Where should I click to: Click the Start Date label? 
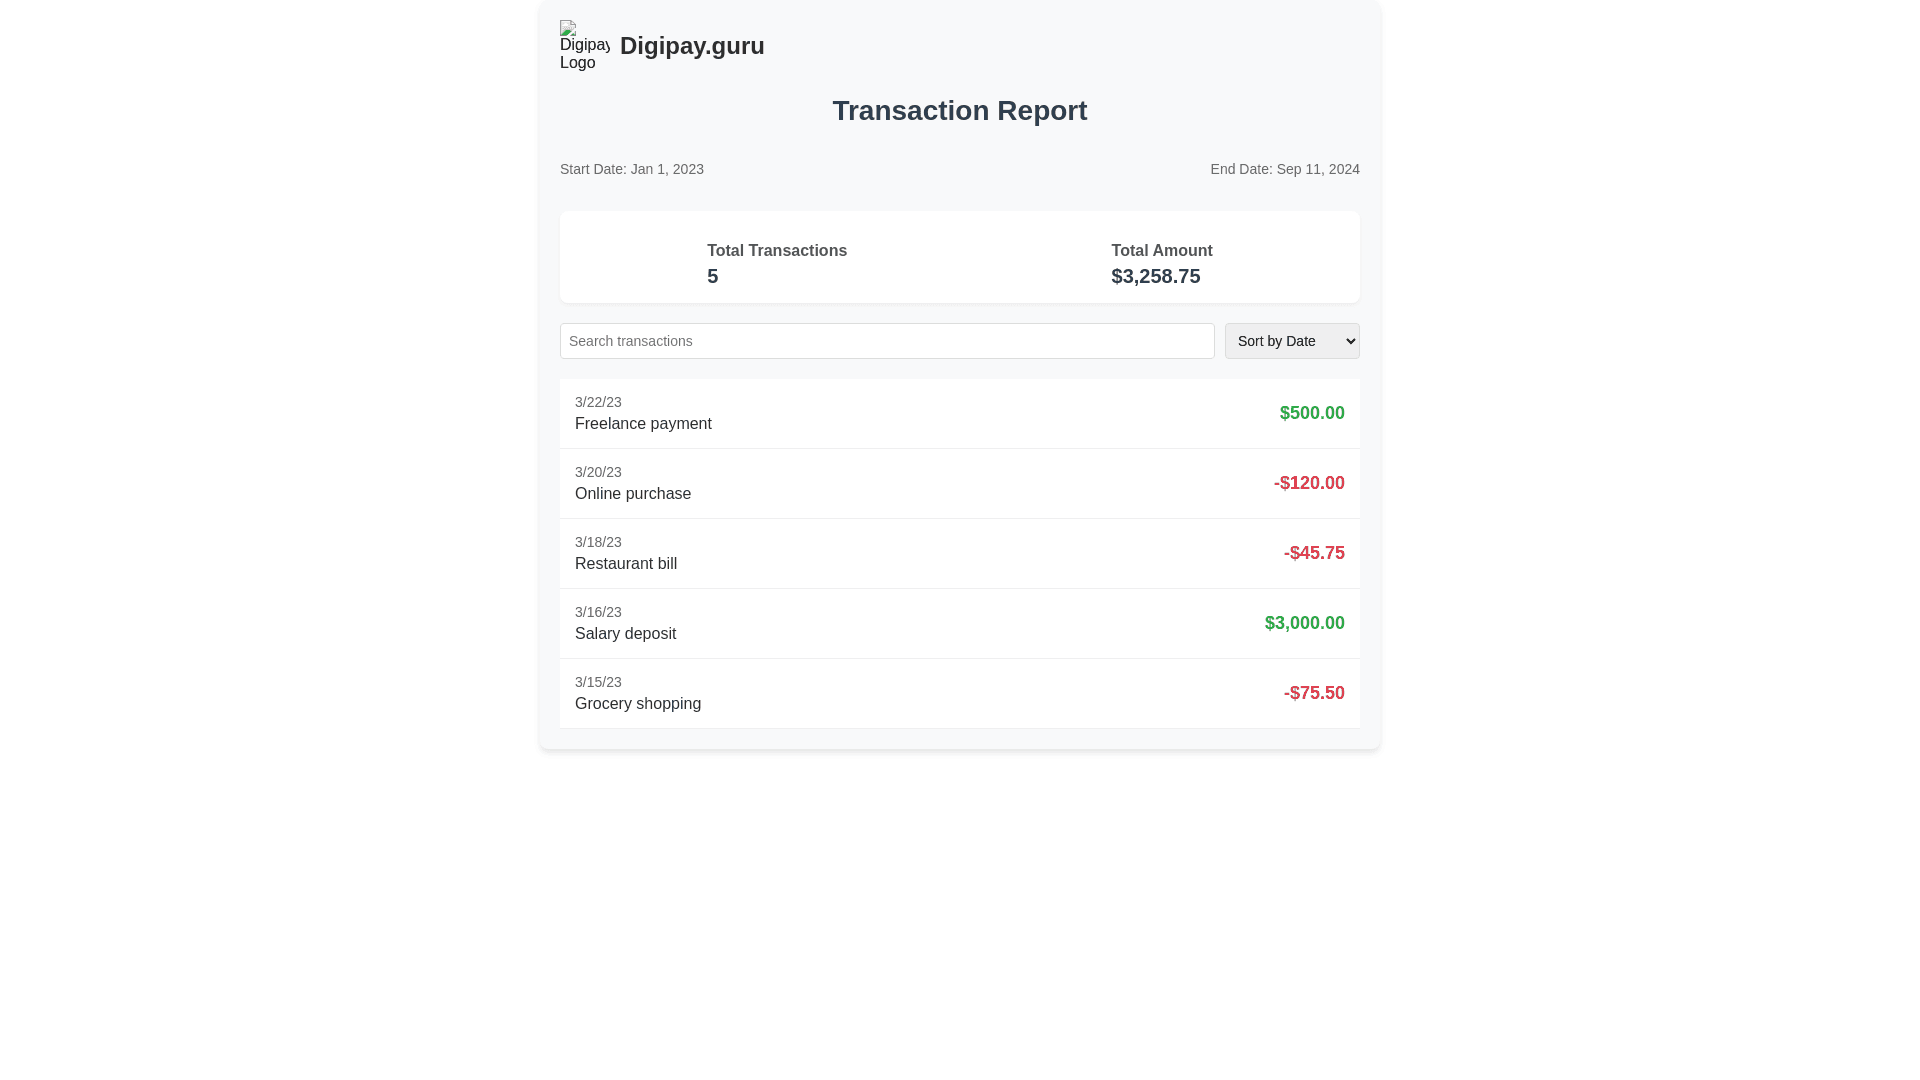coord(632,169)
